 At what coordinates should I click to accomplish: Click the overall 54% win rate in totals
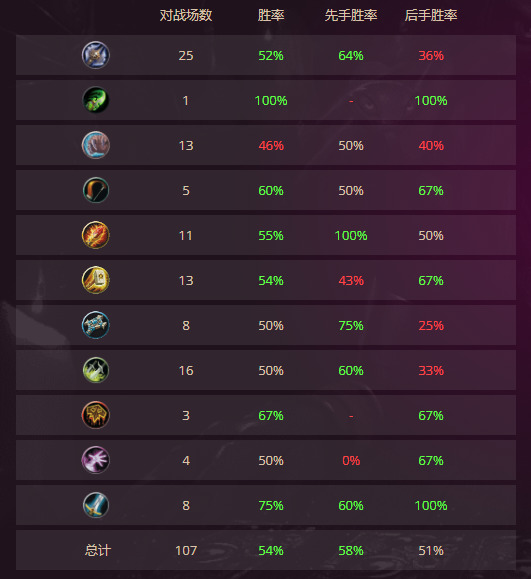(x=271, y=551)
